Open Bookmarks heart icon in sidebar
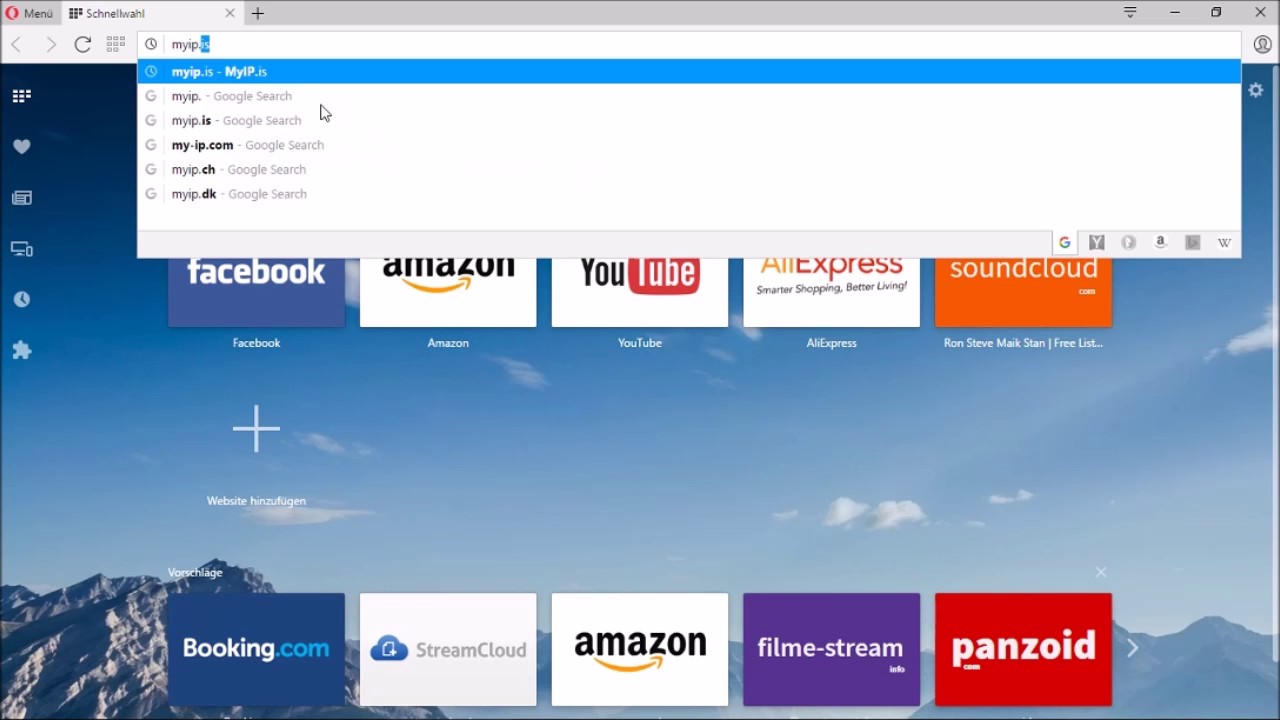 22,147
